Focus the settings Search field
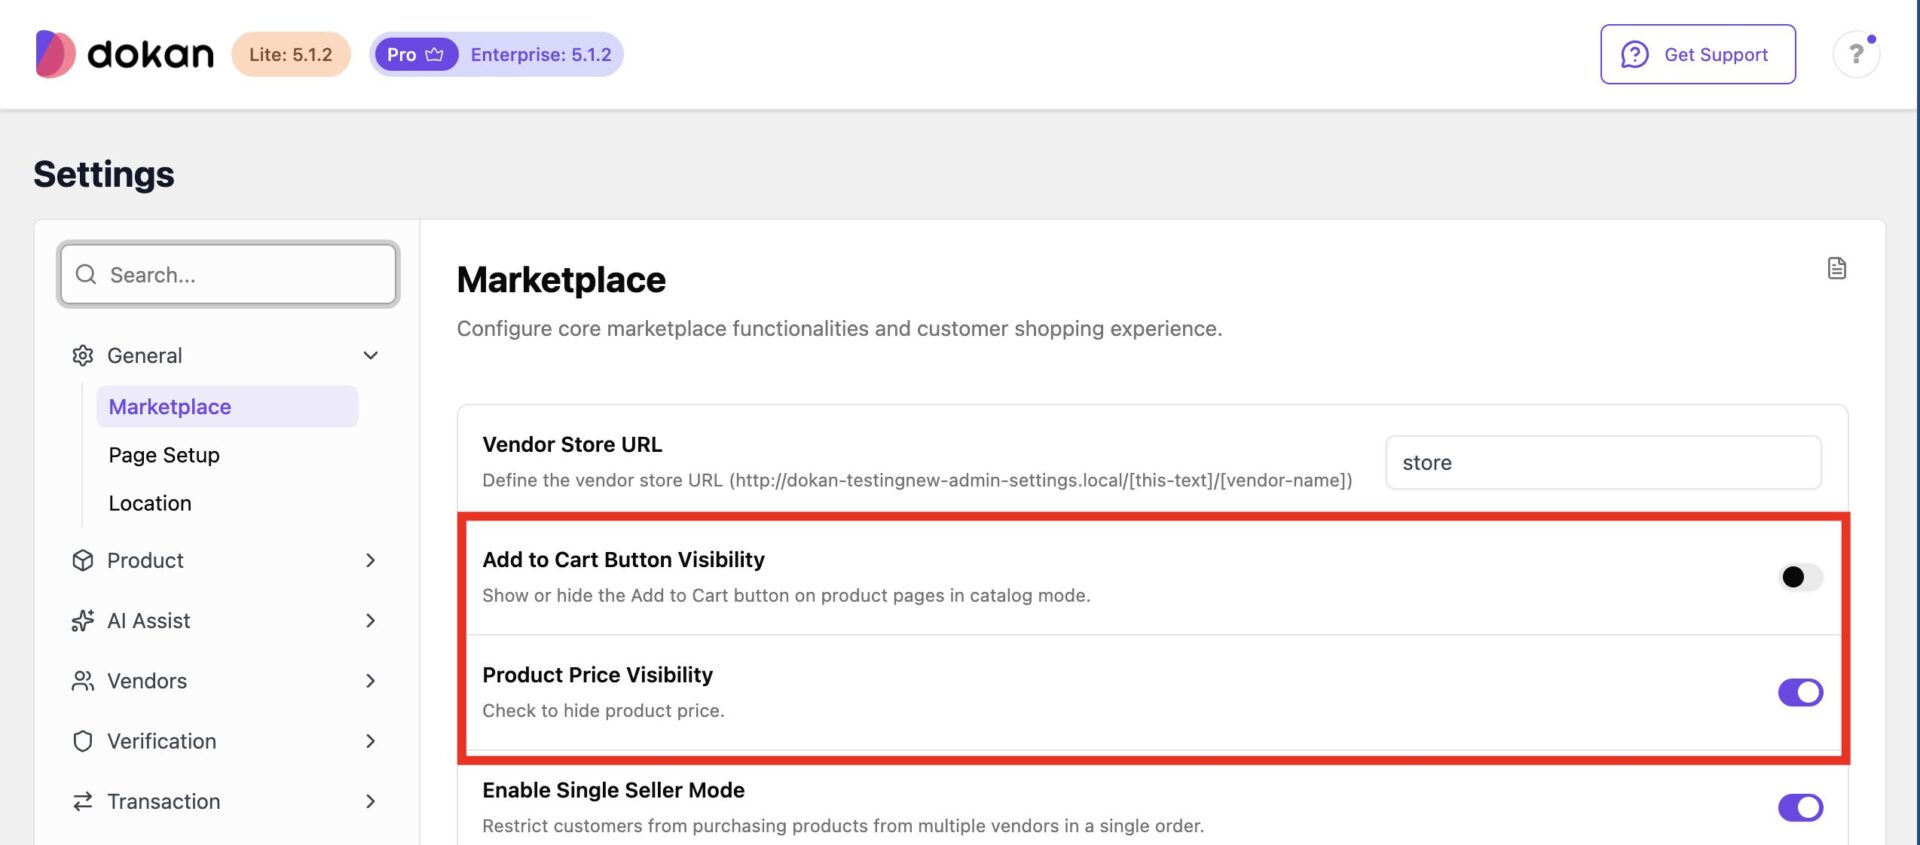This screenshot has width=1920, height=845. coord(228,274)
